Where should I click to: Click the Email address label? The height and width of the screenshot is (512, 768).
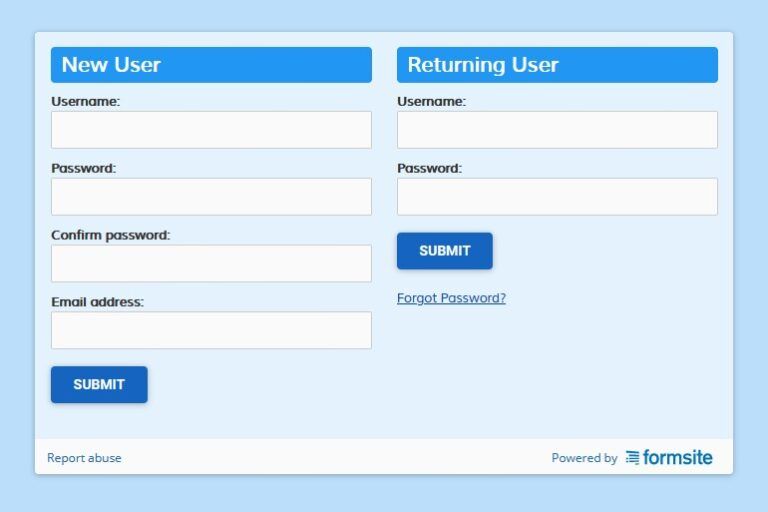point(97,302)
